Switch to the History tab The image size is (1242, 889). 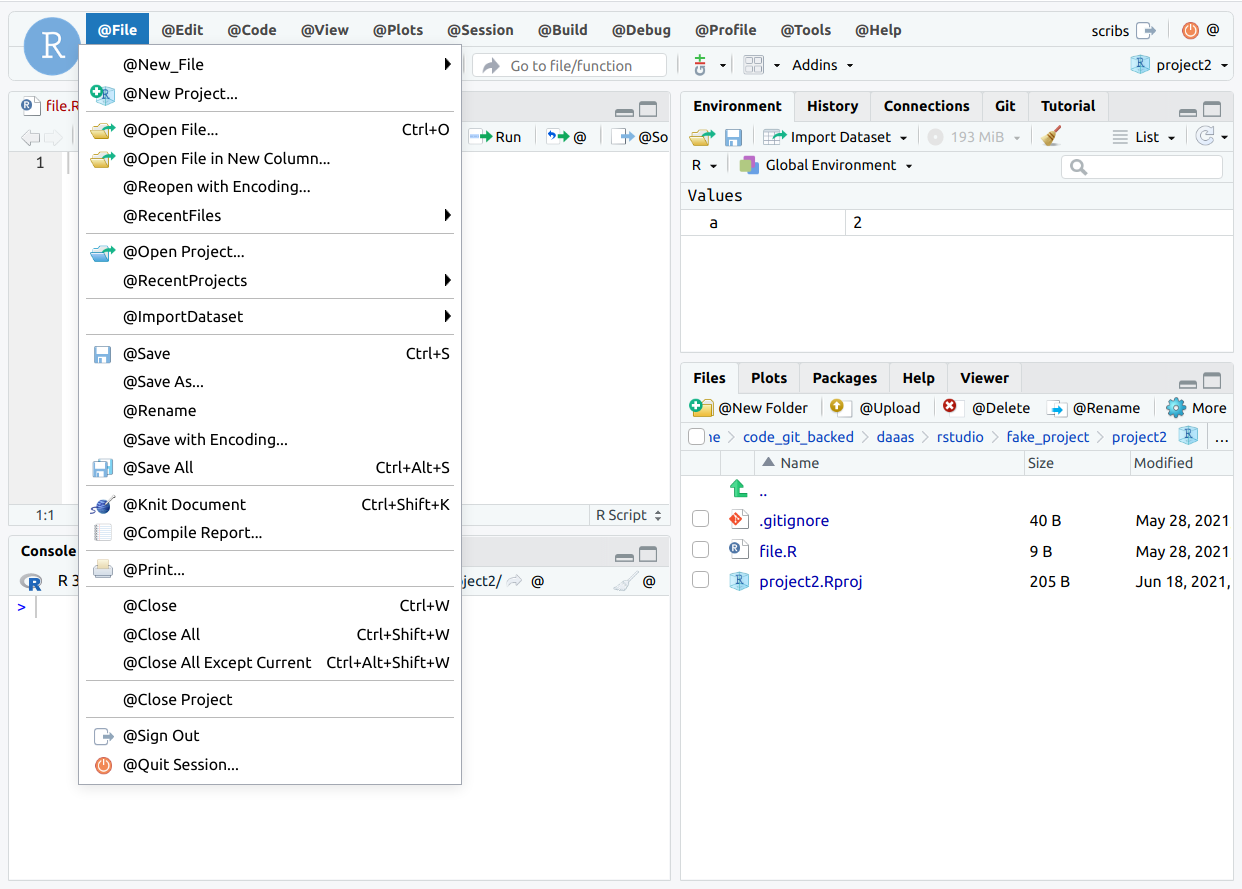[832, 106]
